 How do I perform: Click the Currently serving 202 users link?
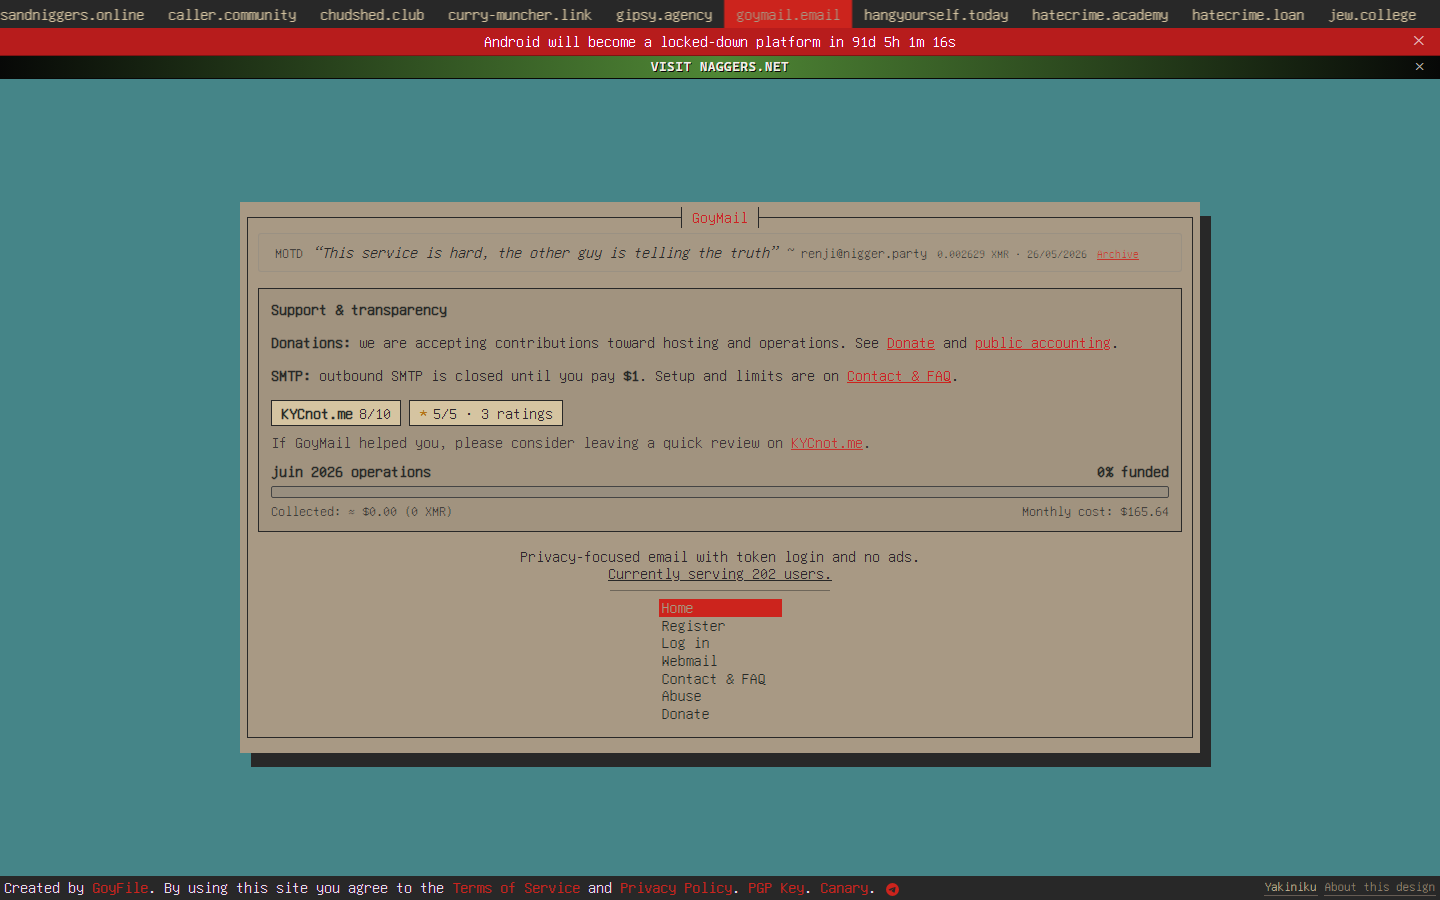pos(720,574)
